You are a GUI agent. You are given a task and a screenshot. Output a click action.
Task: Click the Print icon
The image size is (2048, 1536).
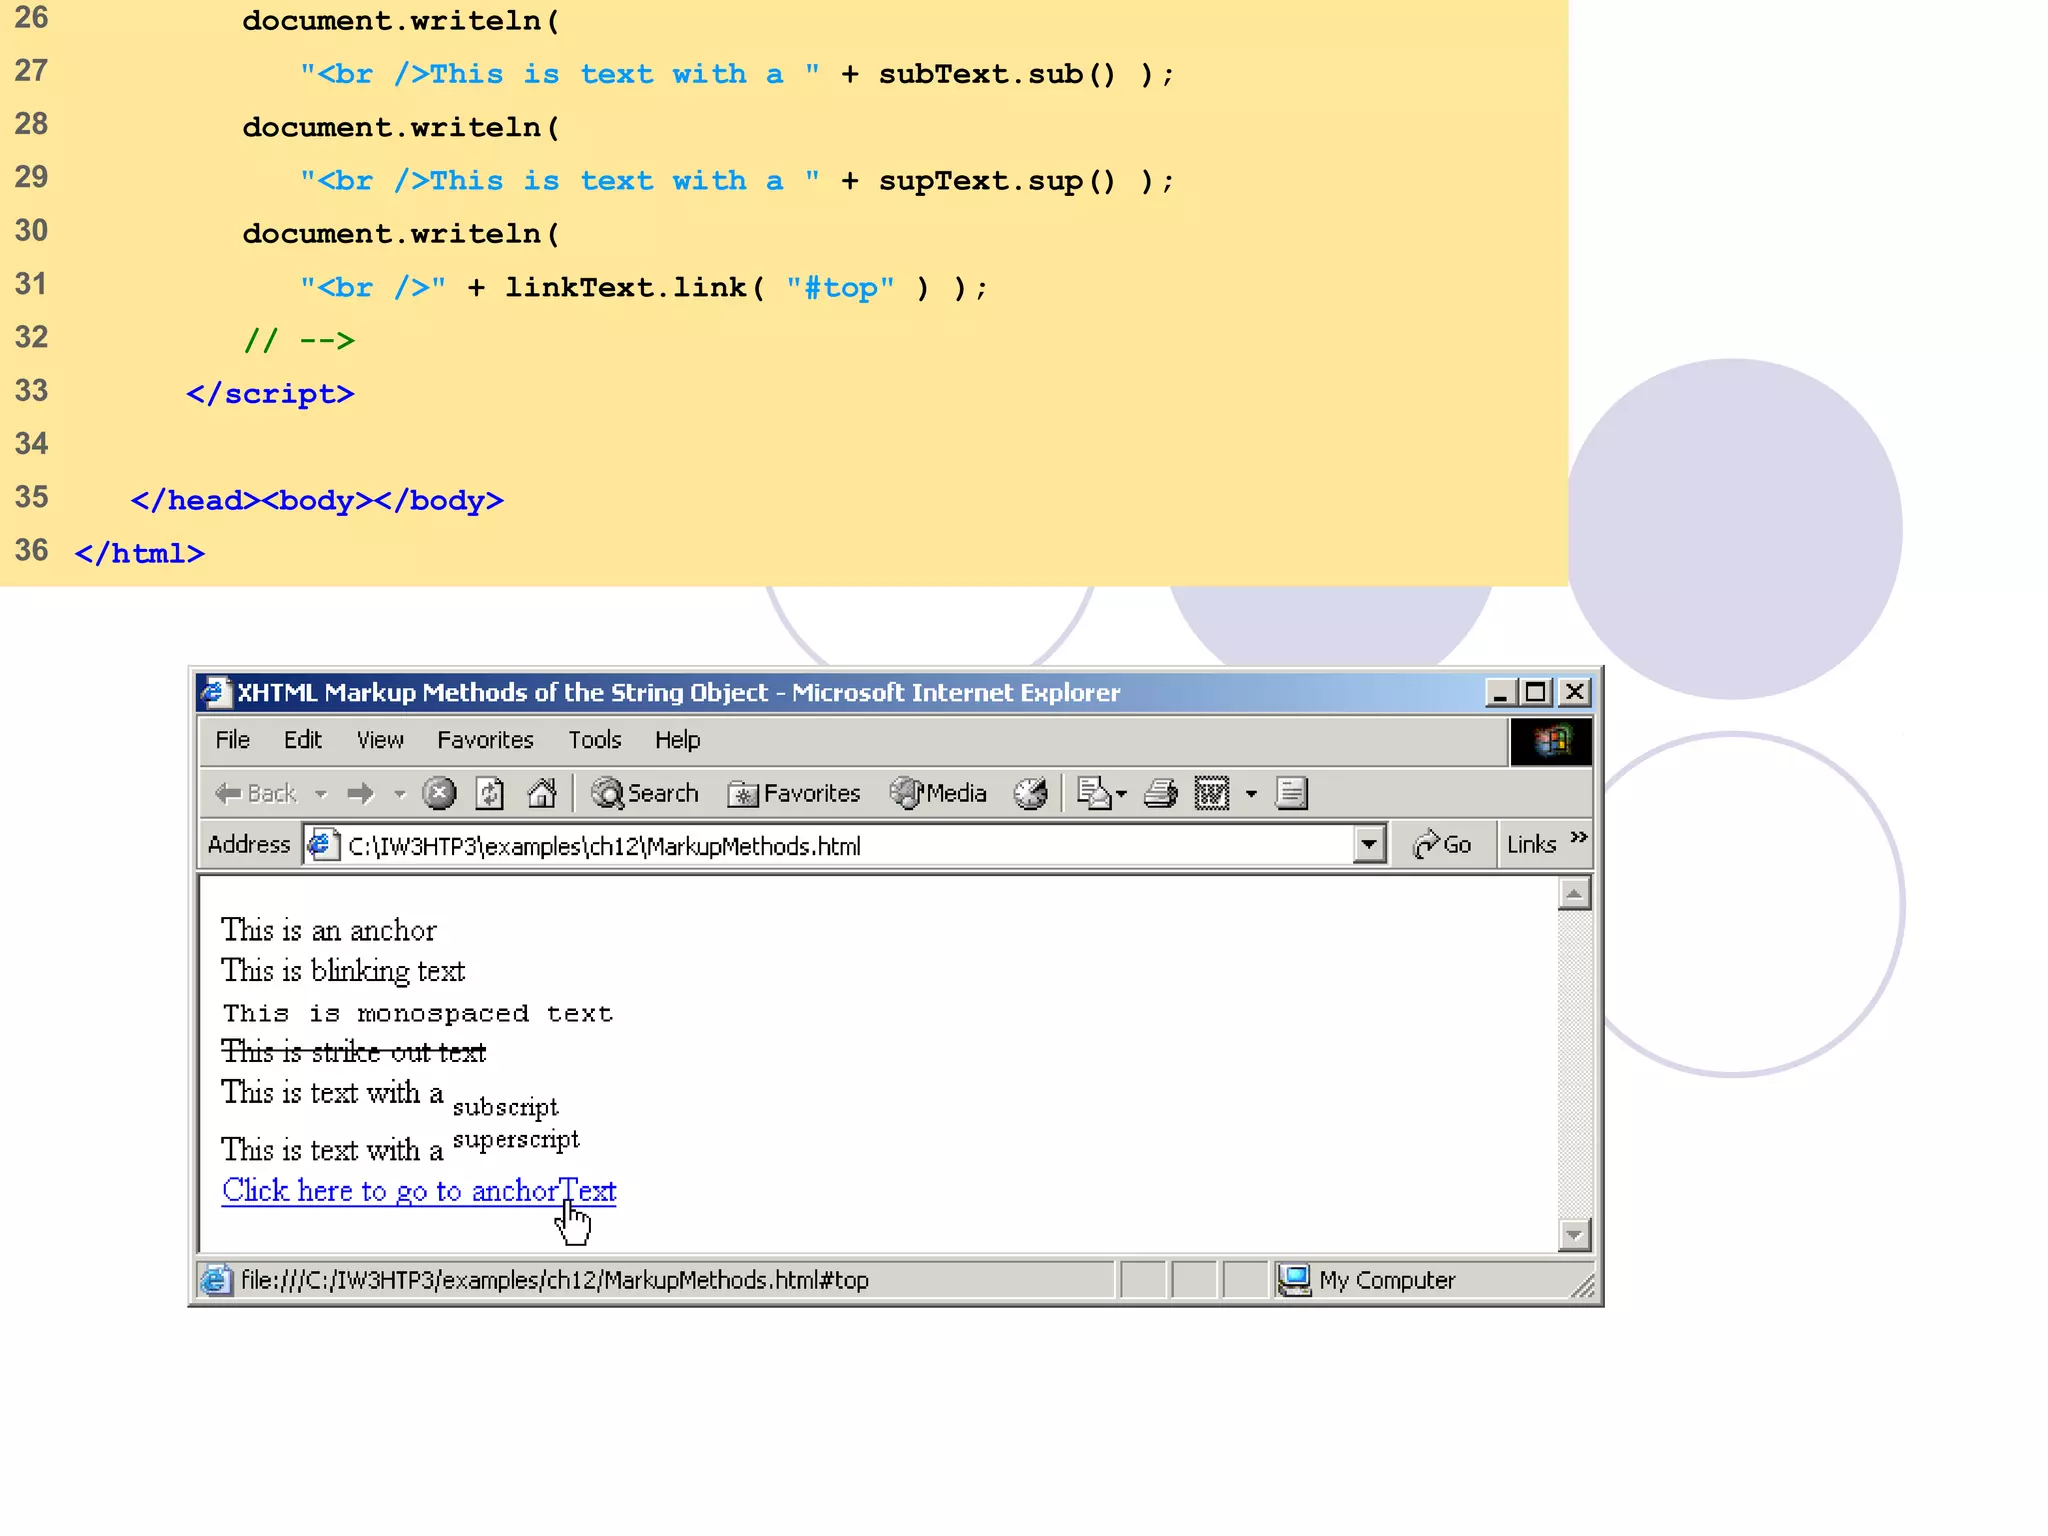click(1160, 794)
